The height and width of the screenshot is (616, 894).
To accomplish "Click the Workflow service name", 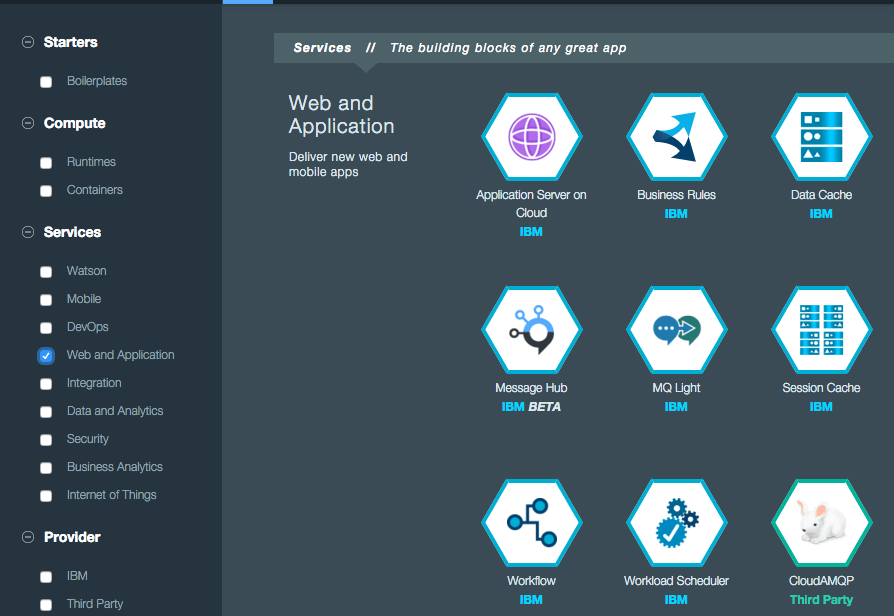I will (x=531, y=581).
